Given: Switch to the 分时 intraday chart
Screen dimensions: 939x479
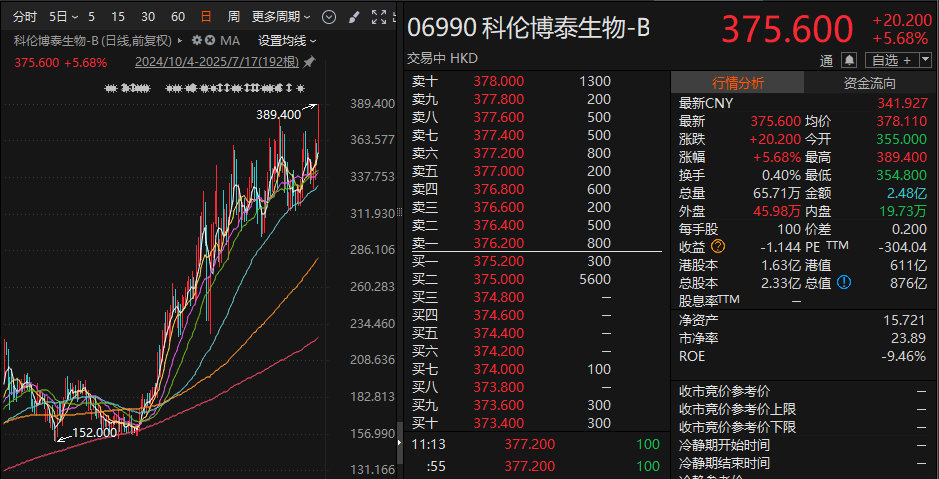Looking at the screenshot, I should 25,17.
